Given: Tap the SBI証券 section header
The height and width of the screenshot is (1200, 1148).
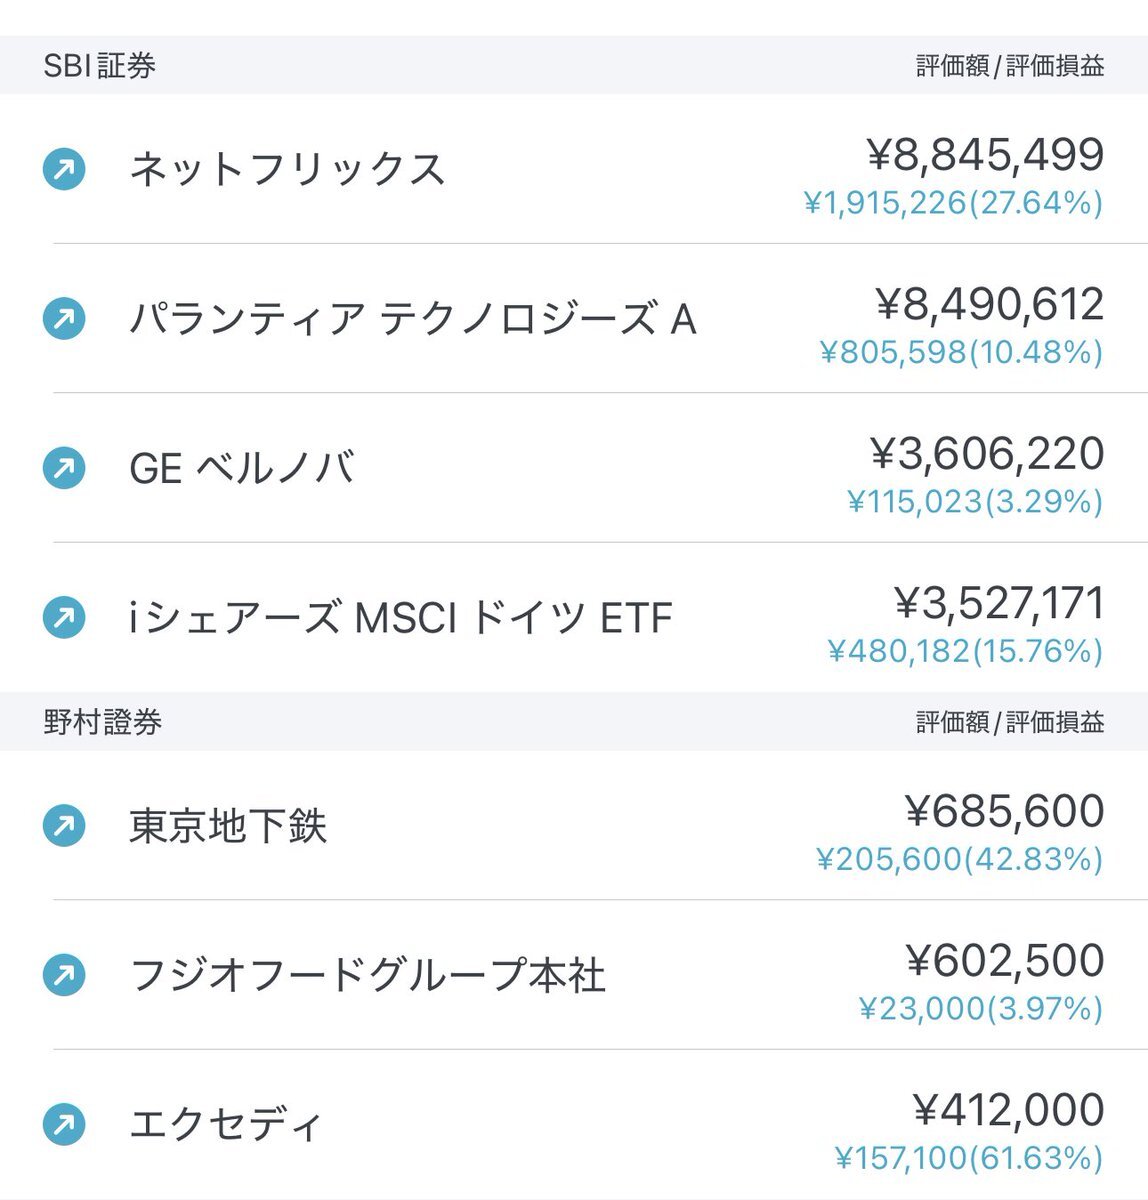Looking at the screenshot, I should pyautogui.click(x=574, y=66).
